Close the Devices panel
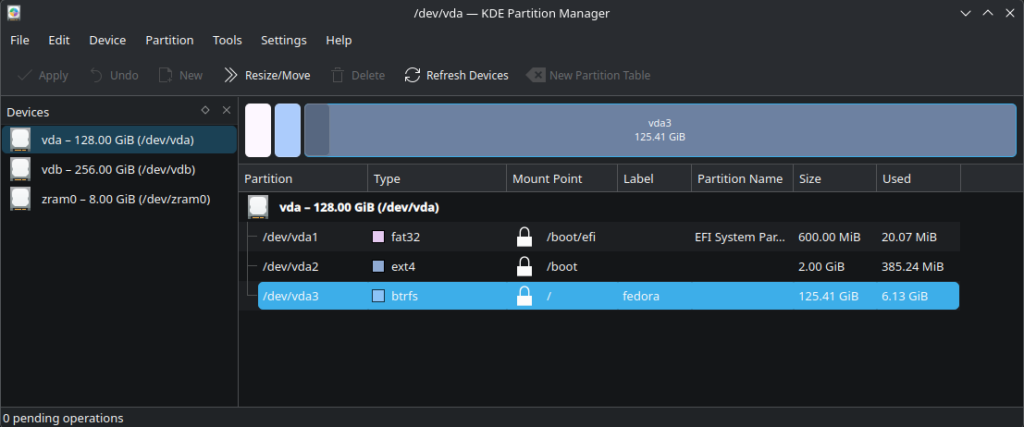1024x427 pixels. click(x=227, y=110)
